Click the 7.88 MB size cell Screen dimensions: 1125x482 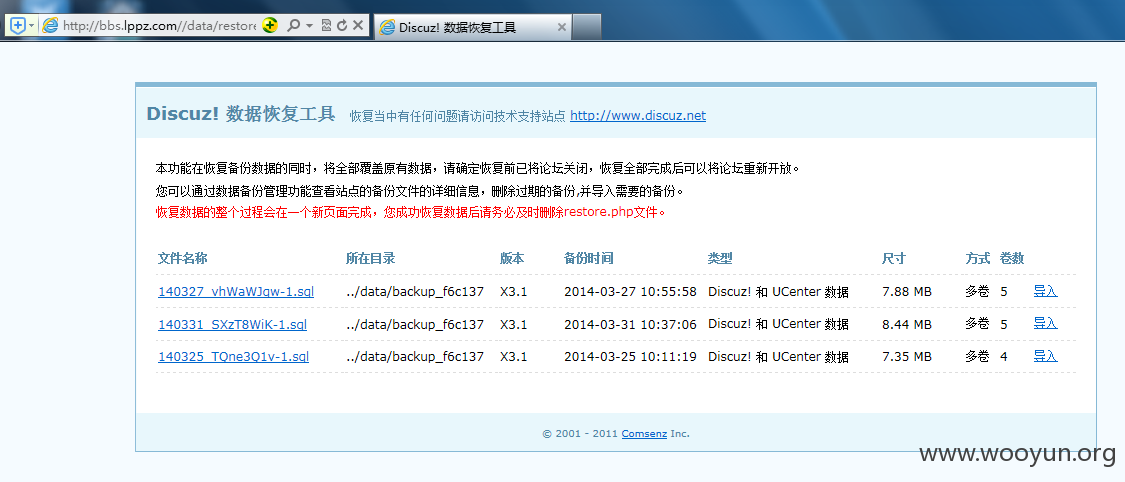click(907, 292)
